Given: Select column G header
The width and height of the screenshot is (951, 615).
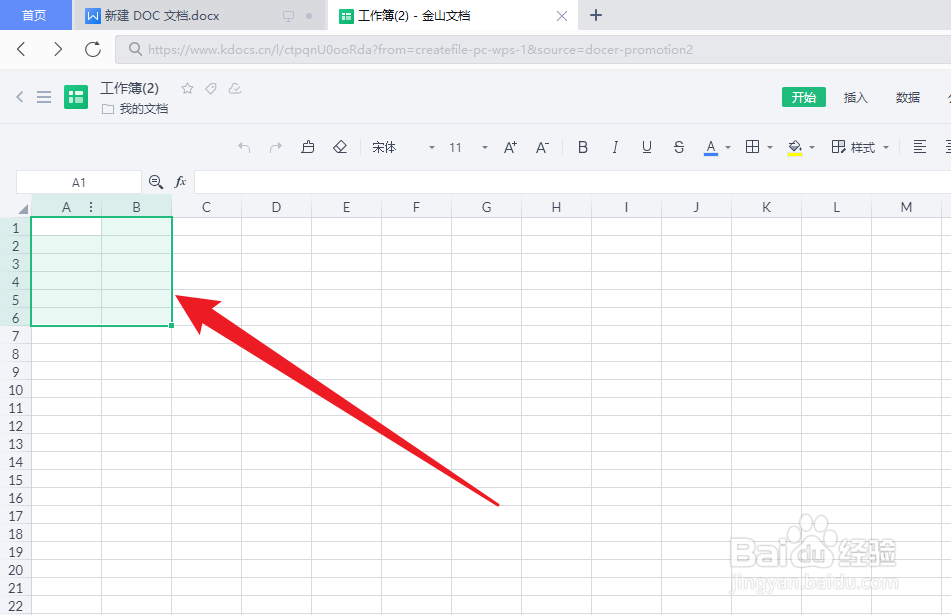Looking at the screenshot, I should pyautogui.click(x=486, y=207).
